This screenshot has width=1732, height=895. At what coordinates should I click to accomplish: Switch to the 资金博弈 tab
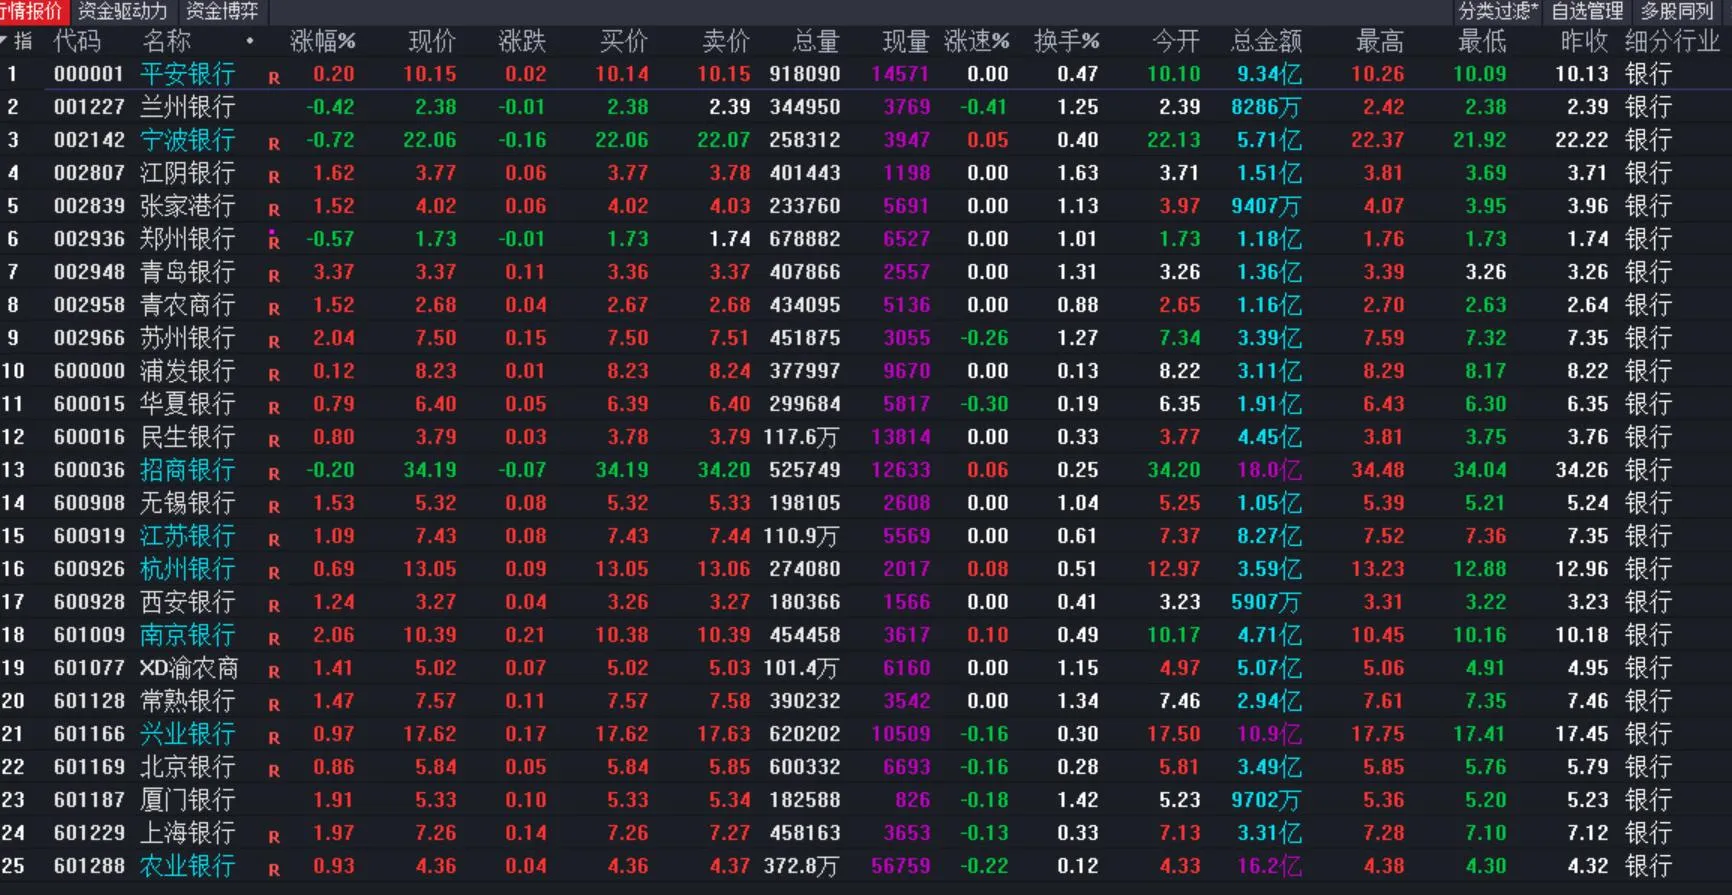222,11
